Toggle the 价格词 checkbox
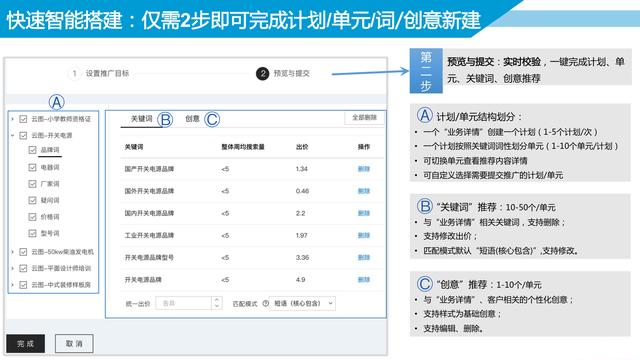The height and width of the screenshot is (360, 640). point(33,217)
